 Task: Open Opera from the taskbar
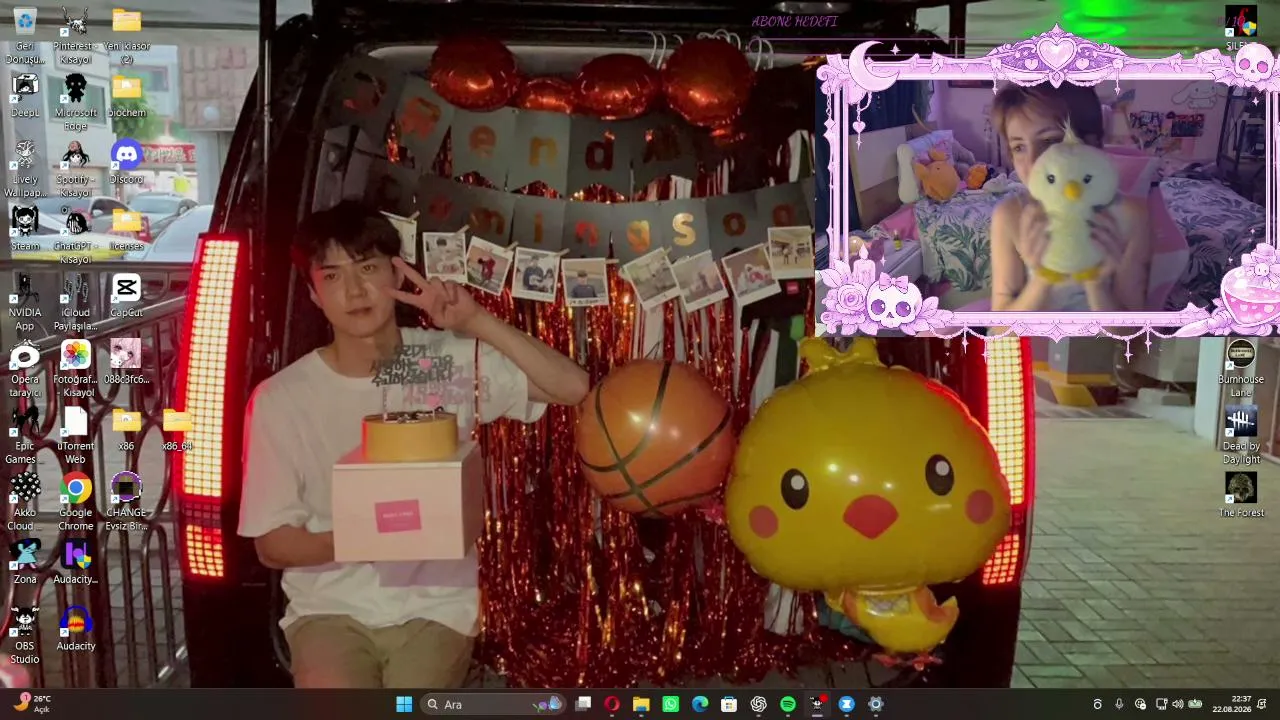[x=612, y=704]
